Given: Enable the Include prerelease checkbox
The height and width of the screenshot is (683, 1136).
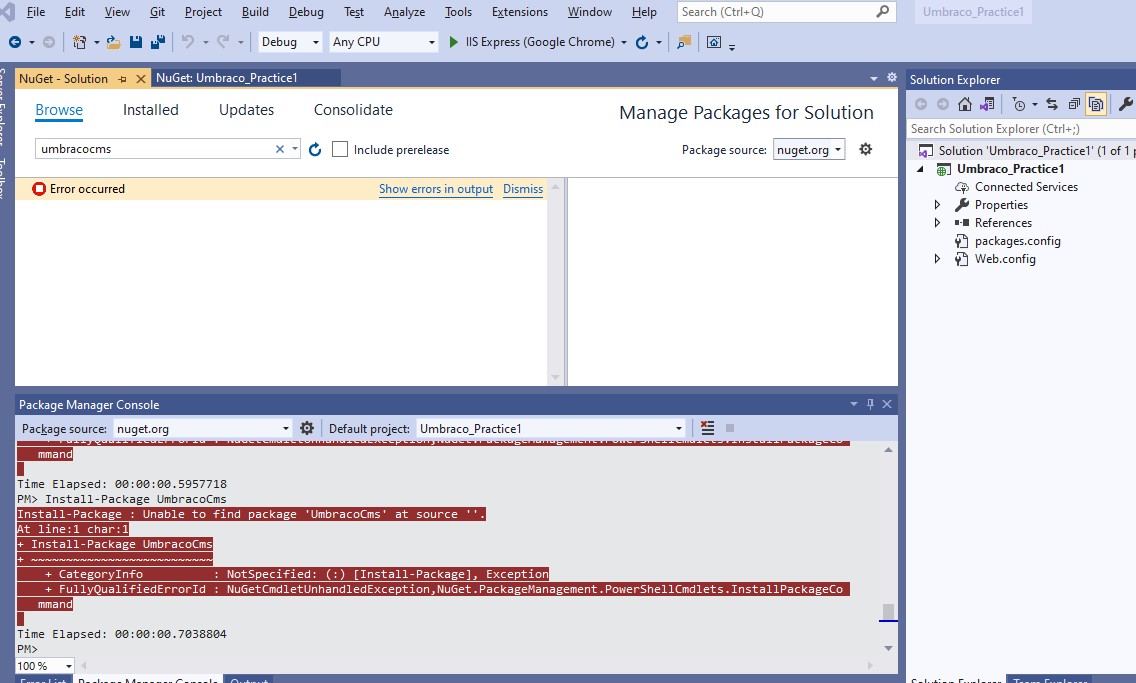Looking at the screenshot, I should click(340, 149).
